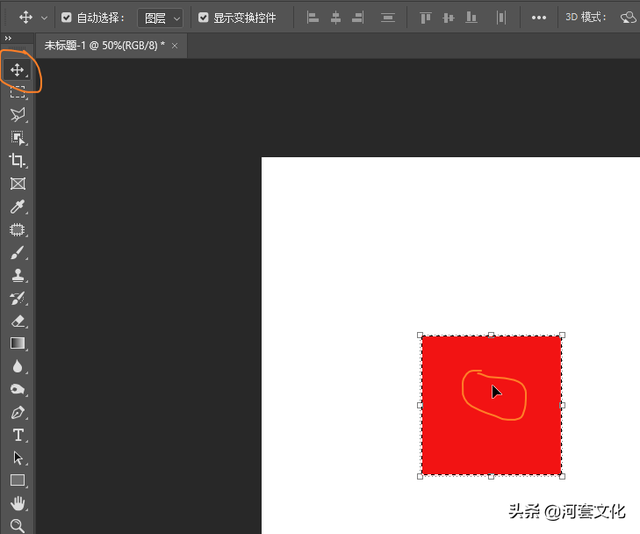
Task: Select the Eraser tool
Action: point(18,321)
